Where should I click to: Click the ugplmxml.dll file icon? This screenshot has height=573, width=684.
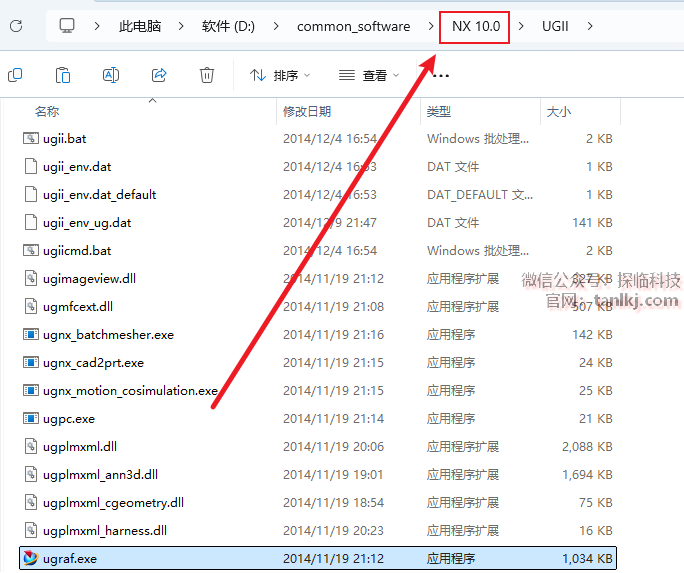click(31, 447)
